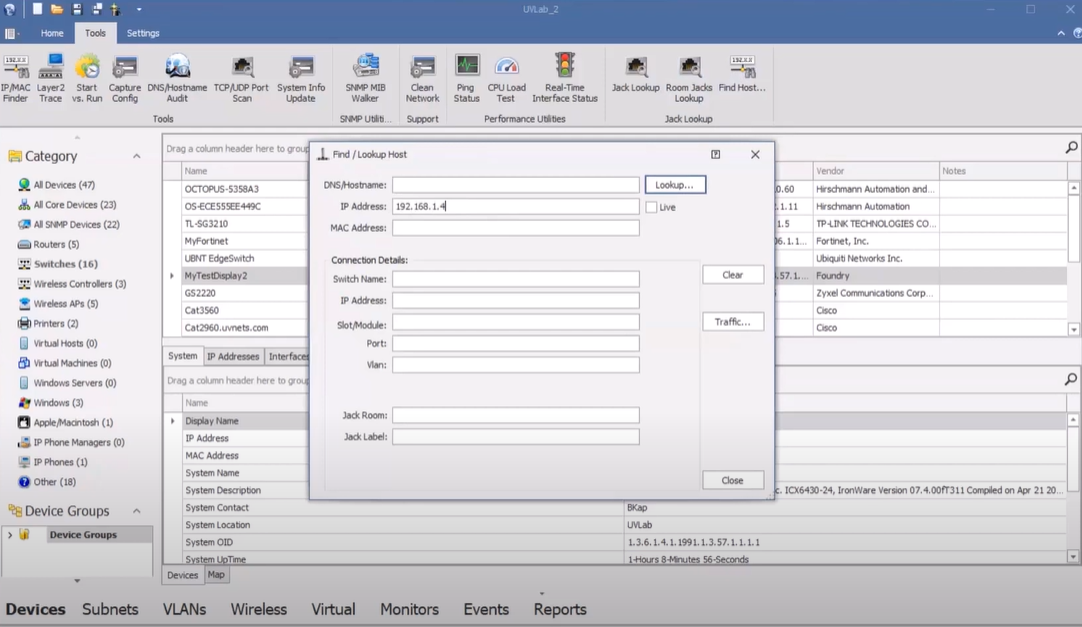Select Wireless APs (5) category

tap(58, 303)
